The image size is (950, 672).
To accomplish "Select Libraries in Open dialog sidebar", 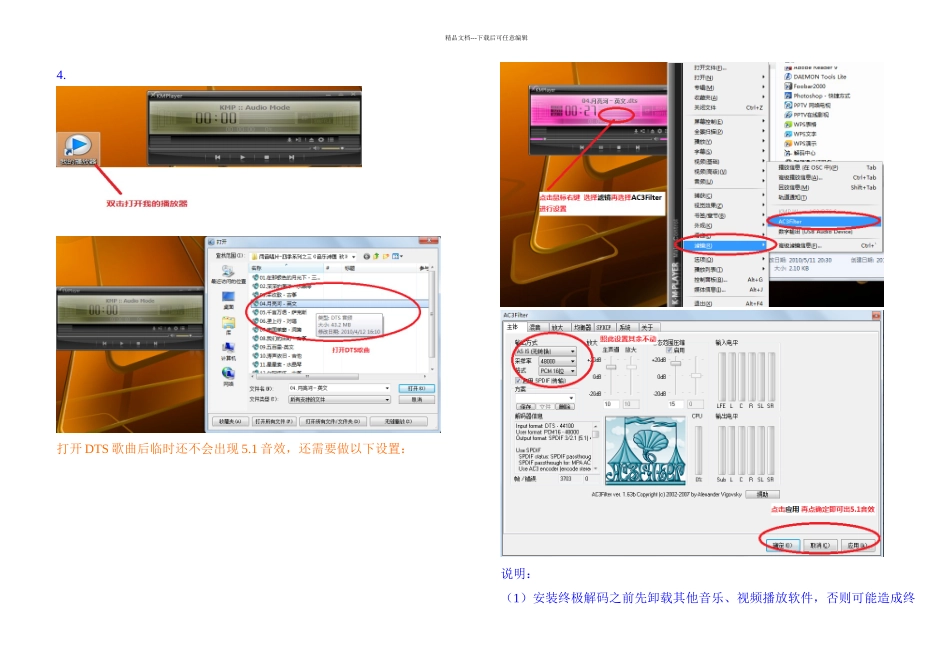I will (x=228, y=325).
